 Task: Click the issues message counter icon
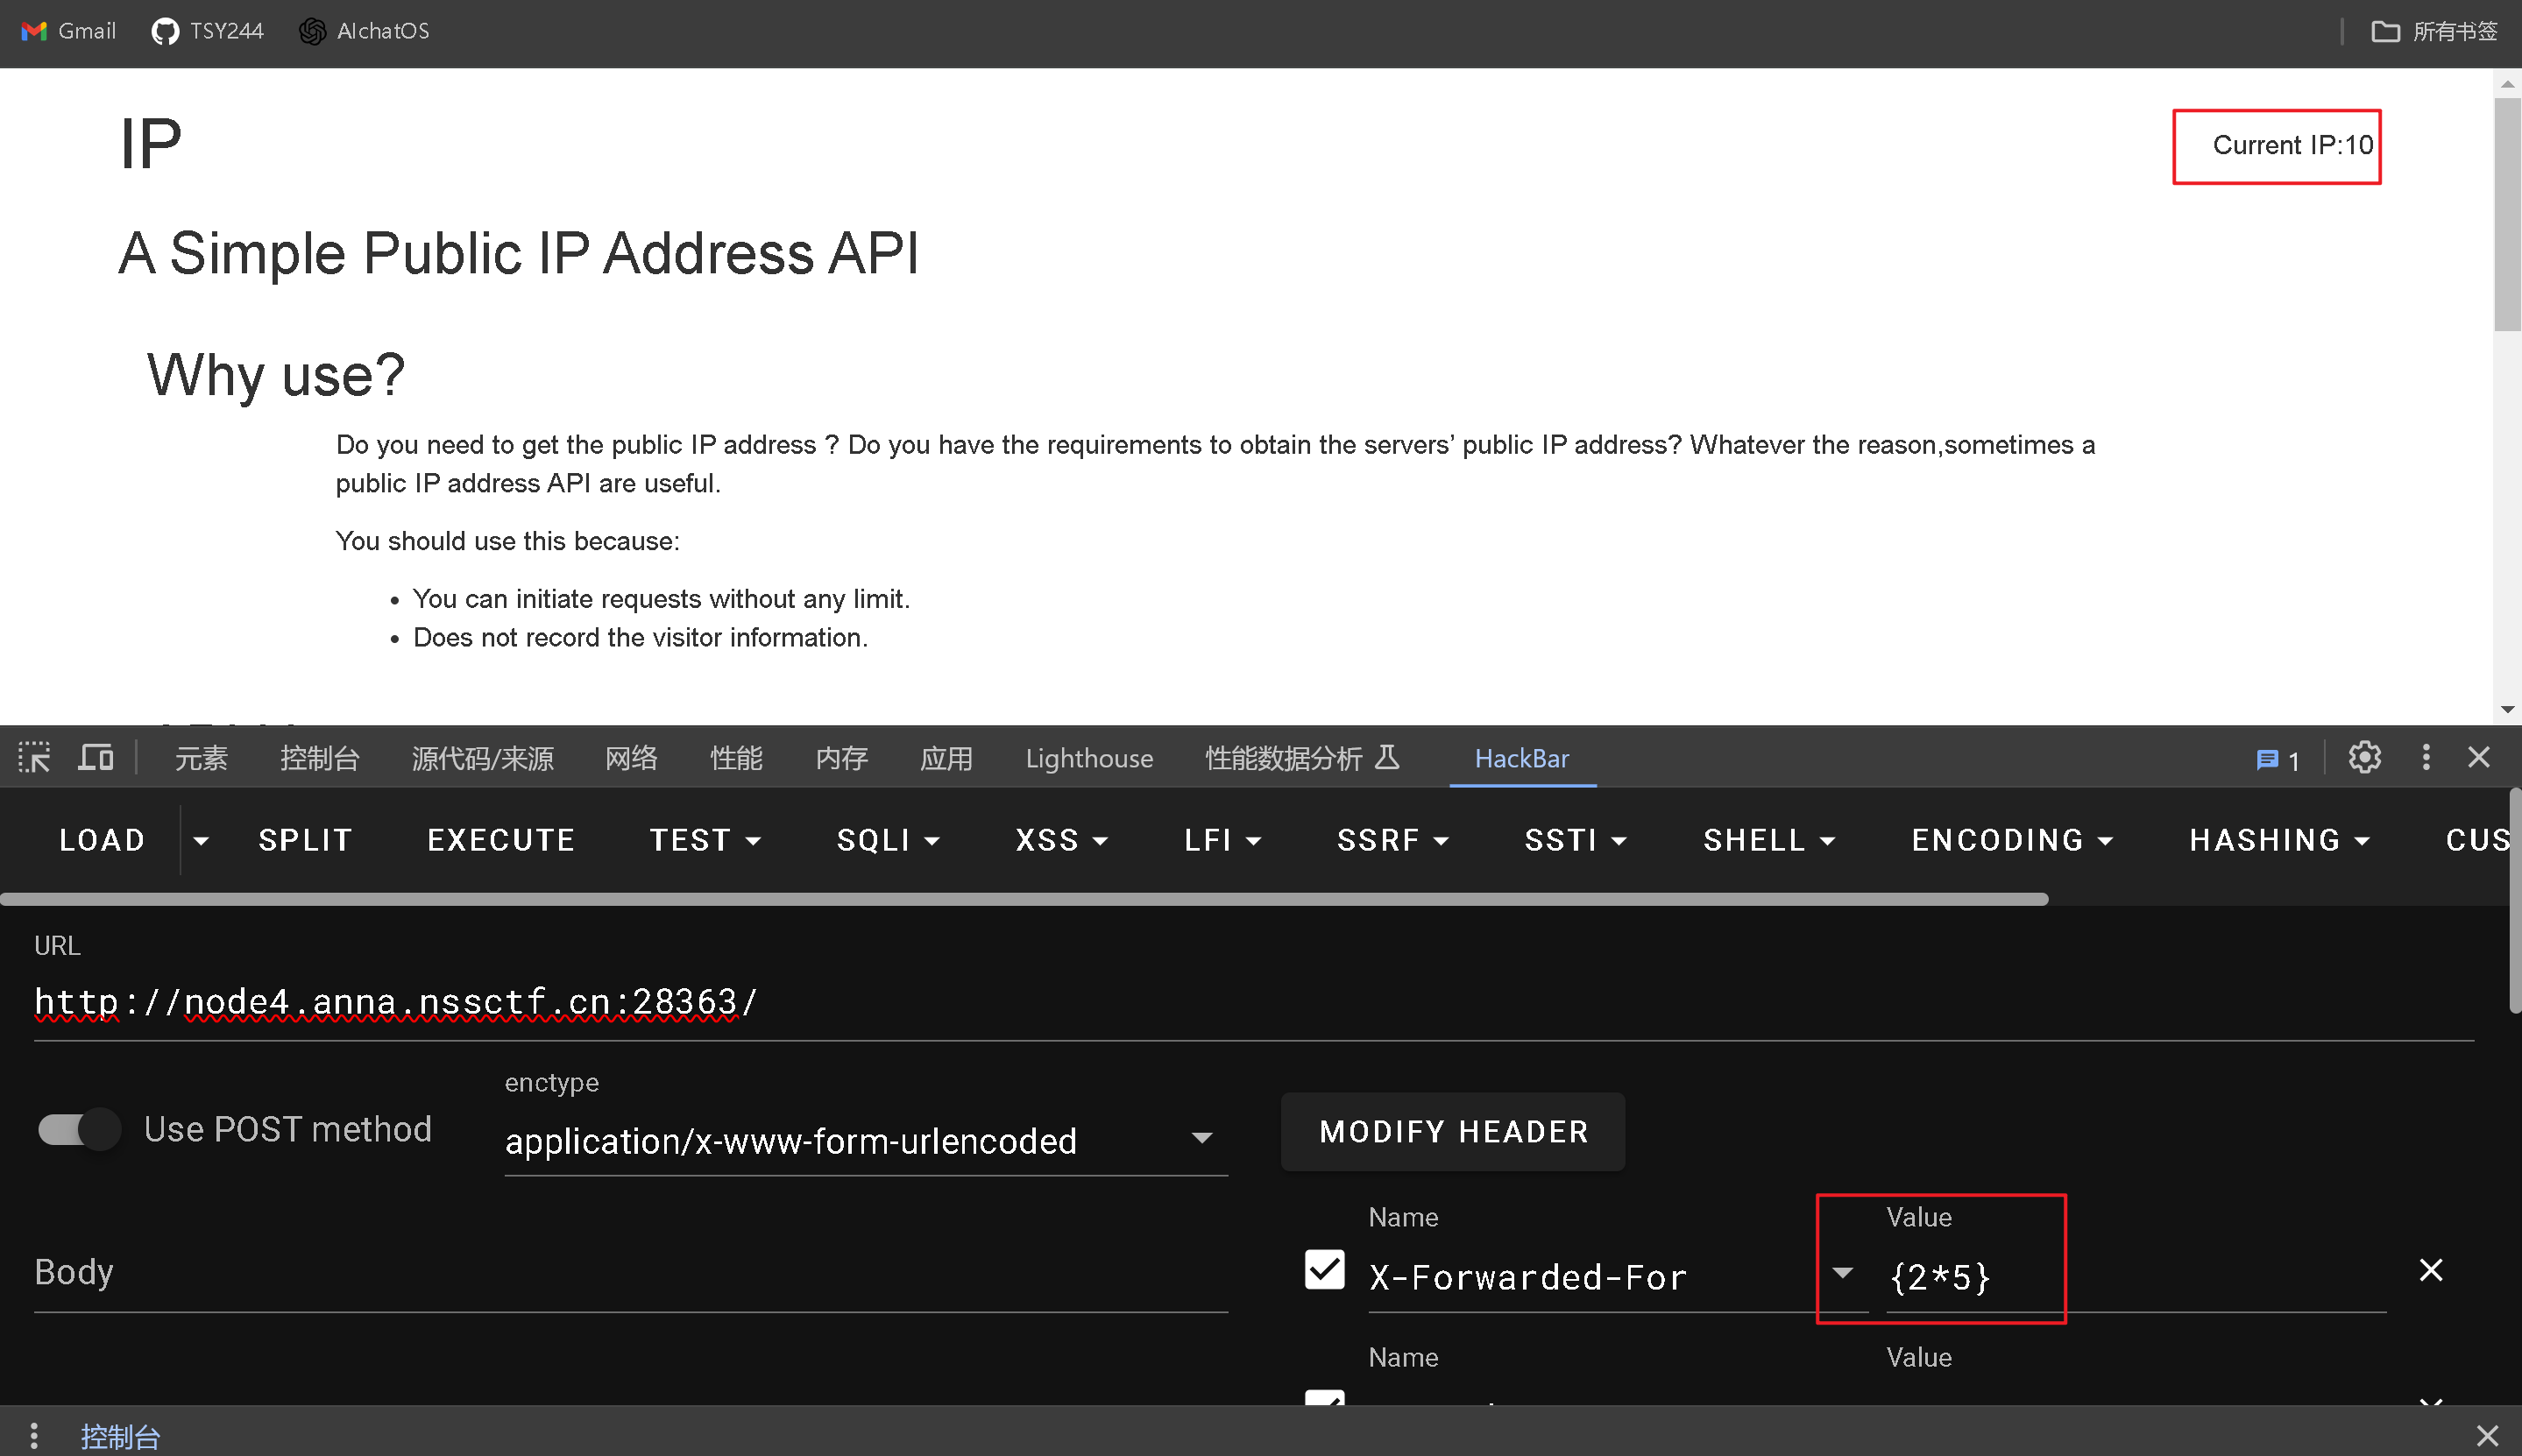point(2278,760)
